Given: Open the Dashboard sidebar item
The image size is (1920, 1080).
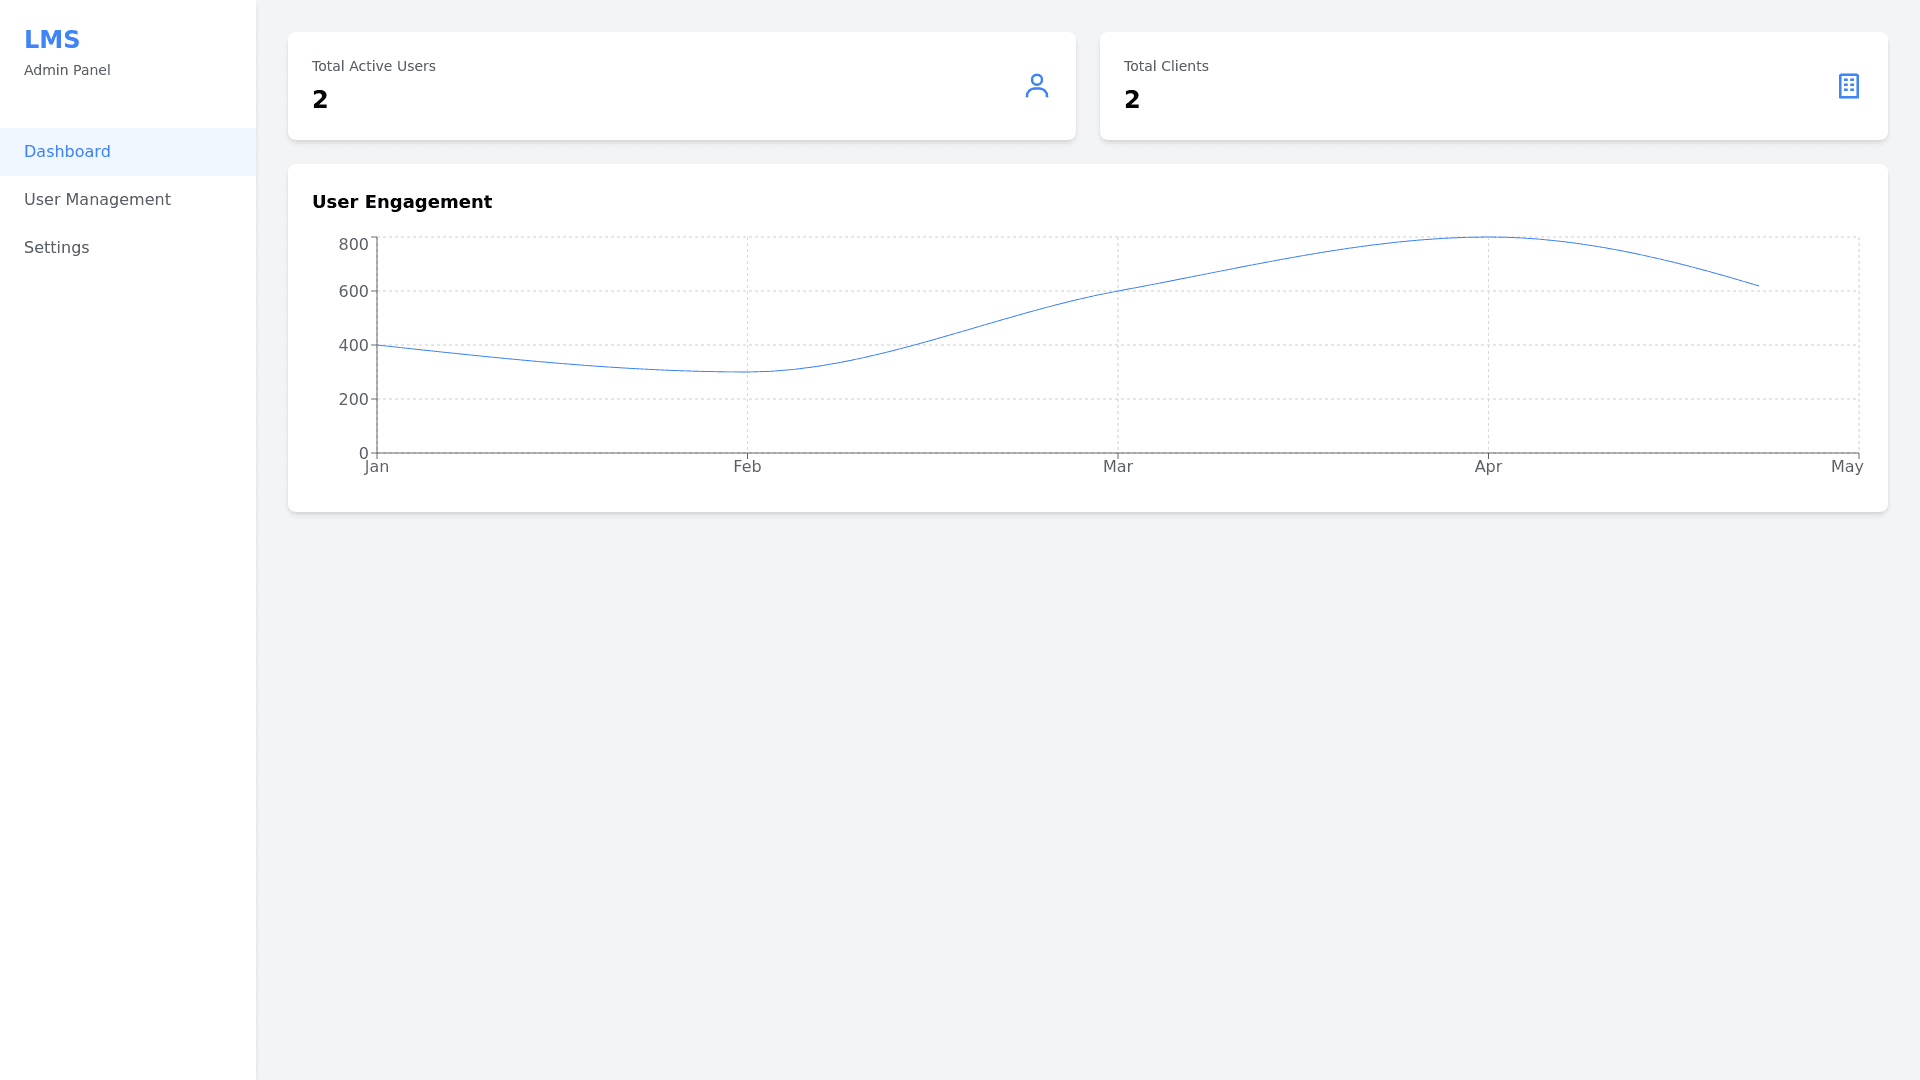Looking at the screenshot, I should click(67, 152).
